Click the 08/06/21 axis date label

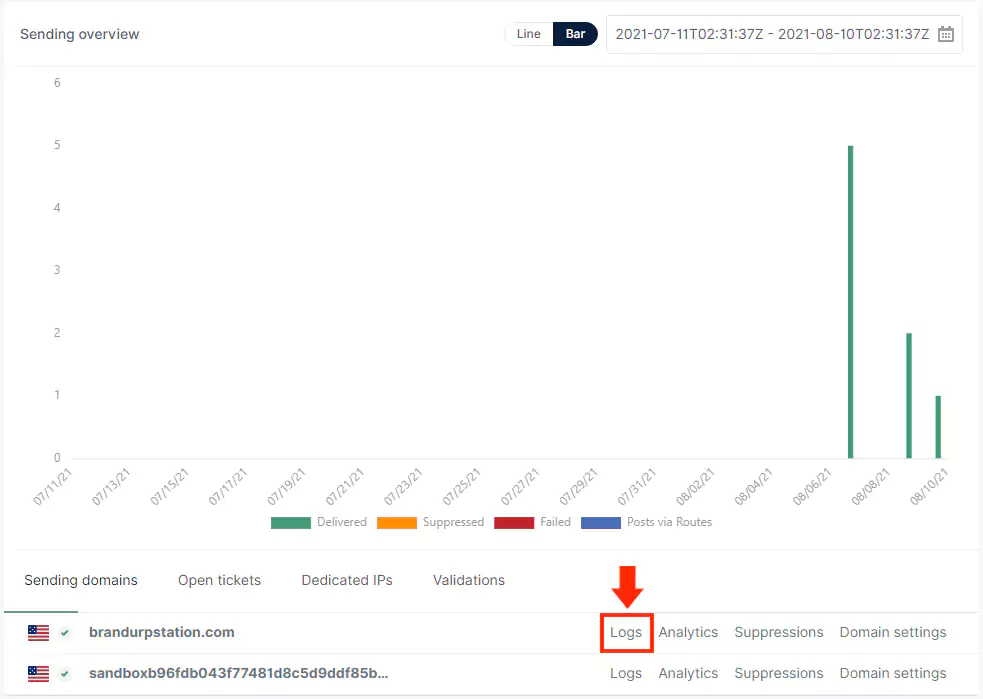[x=812, y=486]
